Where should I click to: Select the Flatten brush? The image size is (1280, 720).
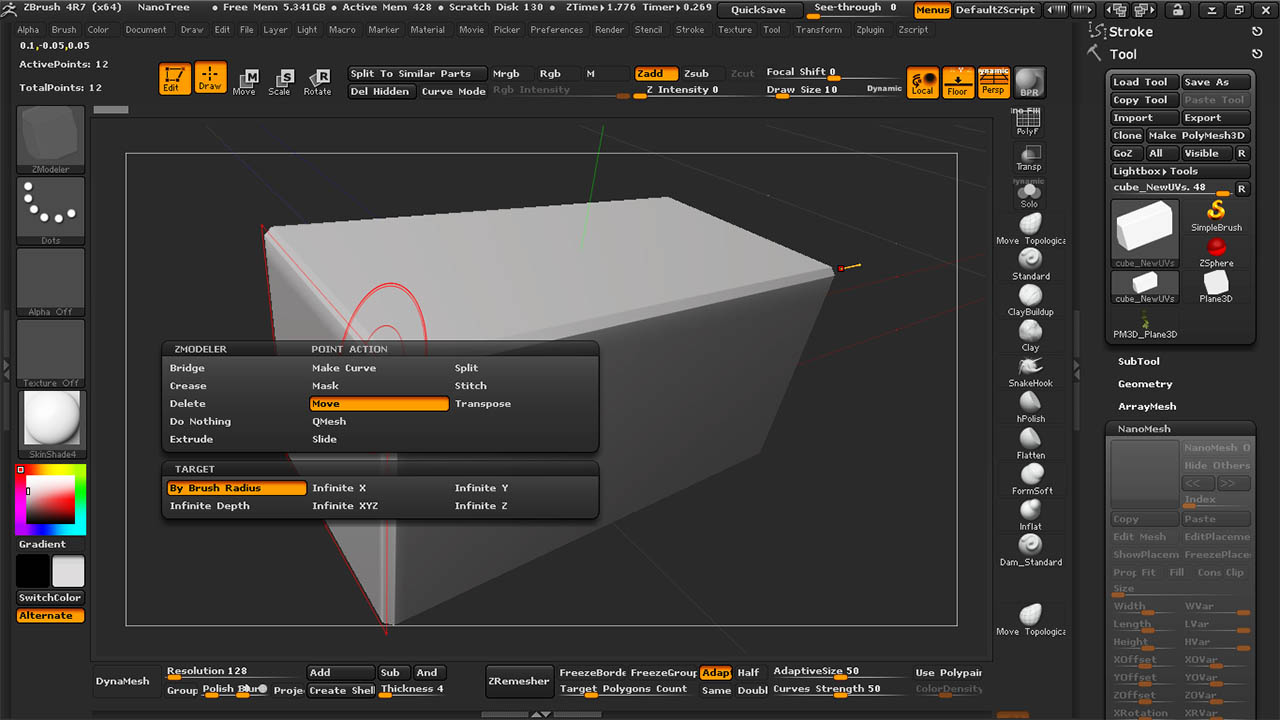pos(1030,443)
